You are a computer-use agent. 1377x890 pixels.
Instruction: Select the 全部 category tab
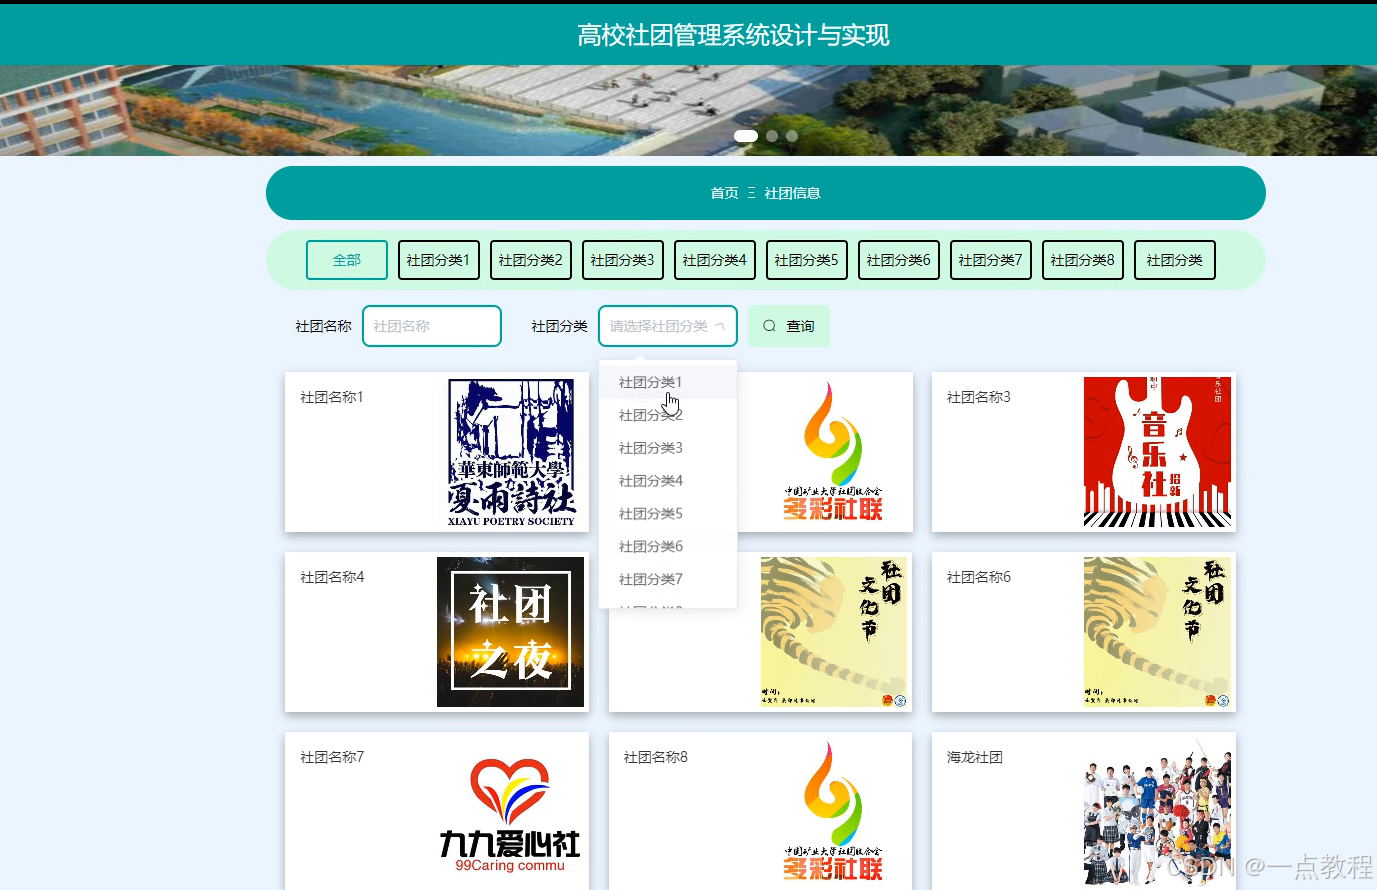347,260
